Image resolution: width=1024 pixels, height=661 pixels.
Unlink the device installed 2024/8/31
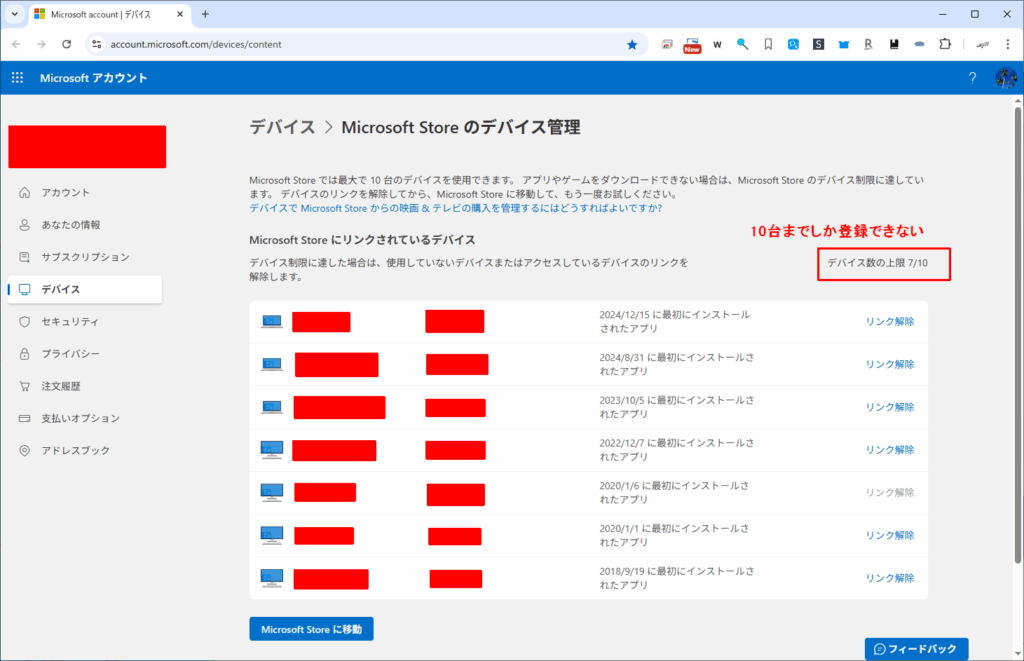[x=889, y=364]
